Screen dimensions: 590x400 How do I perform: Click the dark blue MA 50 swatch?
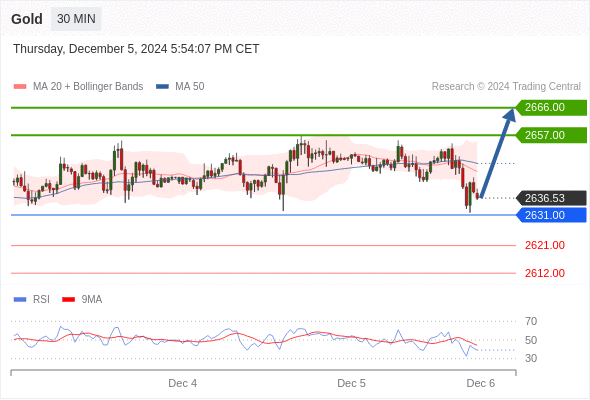point(162,87)
